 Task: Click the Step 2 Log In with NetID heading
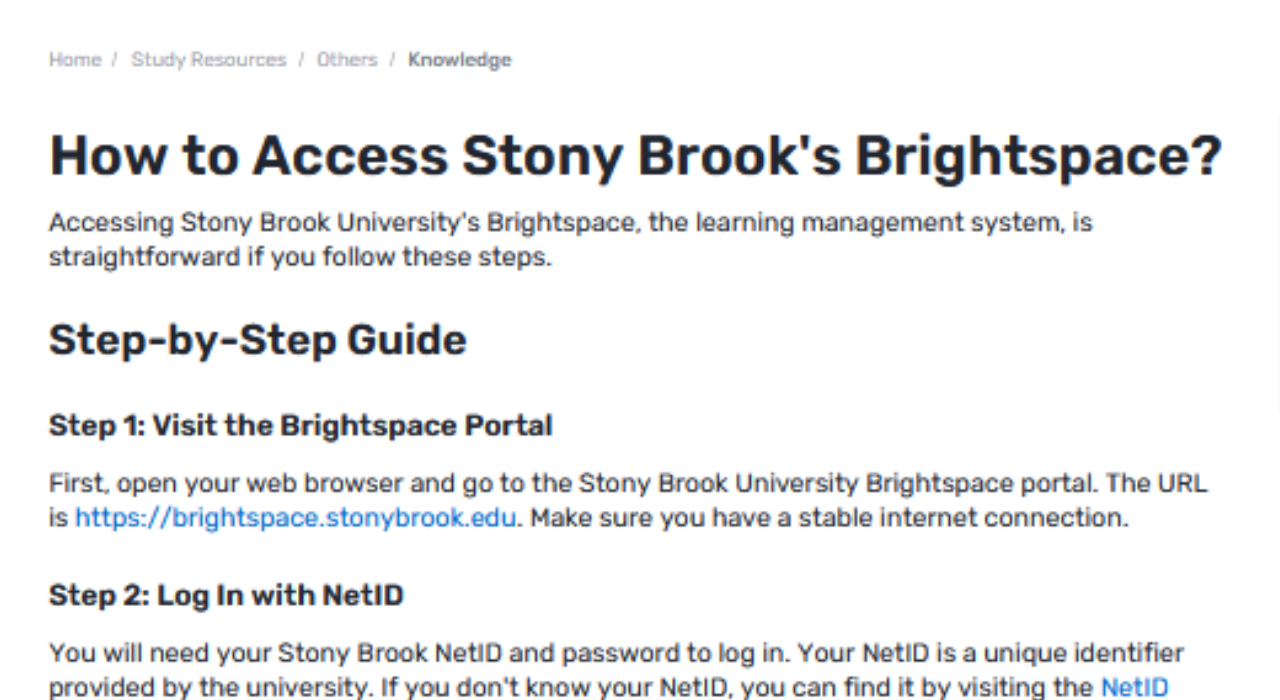click(x=226, y=594)
